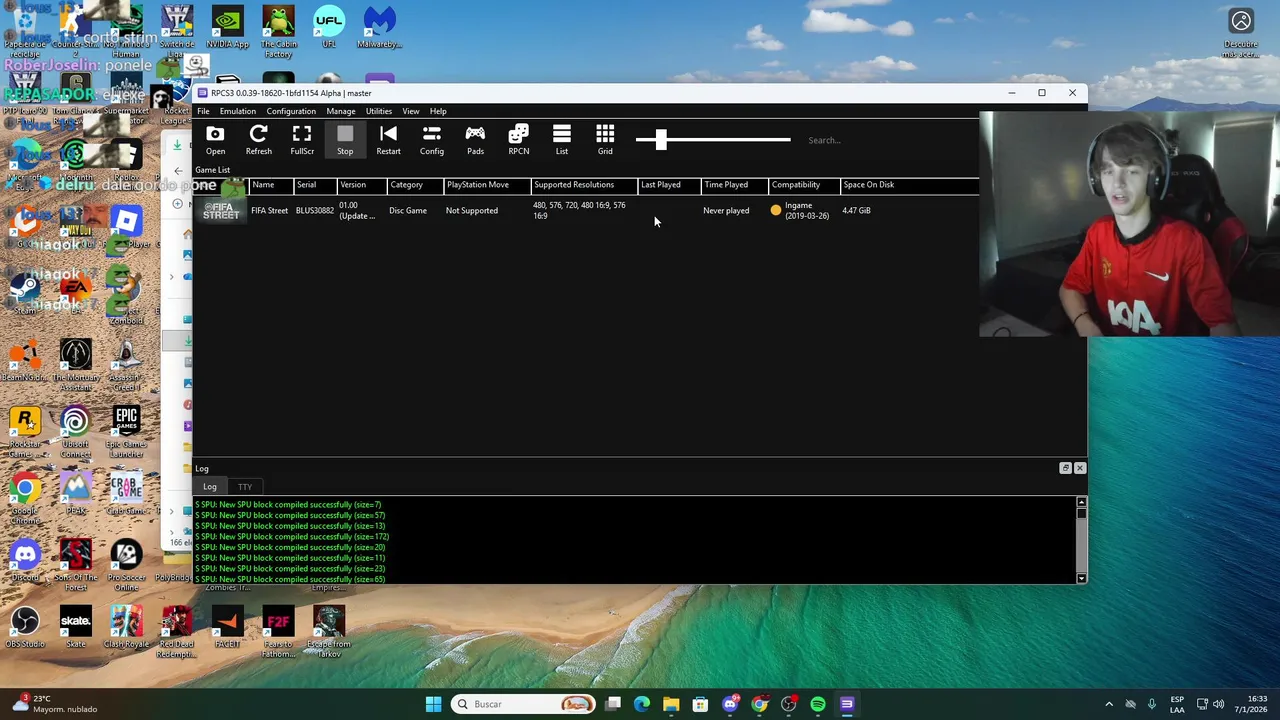Open the UFL desktop shortcut
The width and height of the screenshot is (1280, 720).
pyautogui.click(x=329, y=28)
